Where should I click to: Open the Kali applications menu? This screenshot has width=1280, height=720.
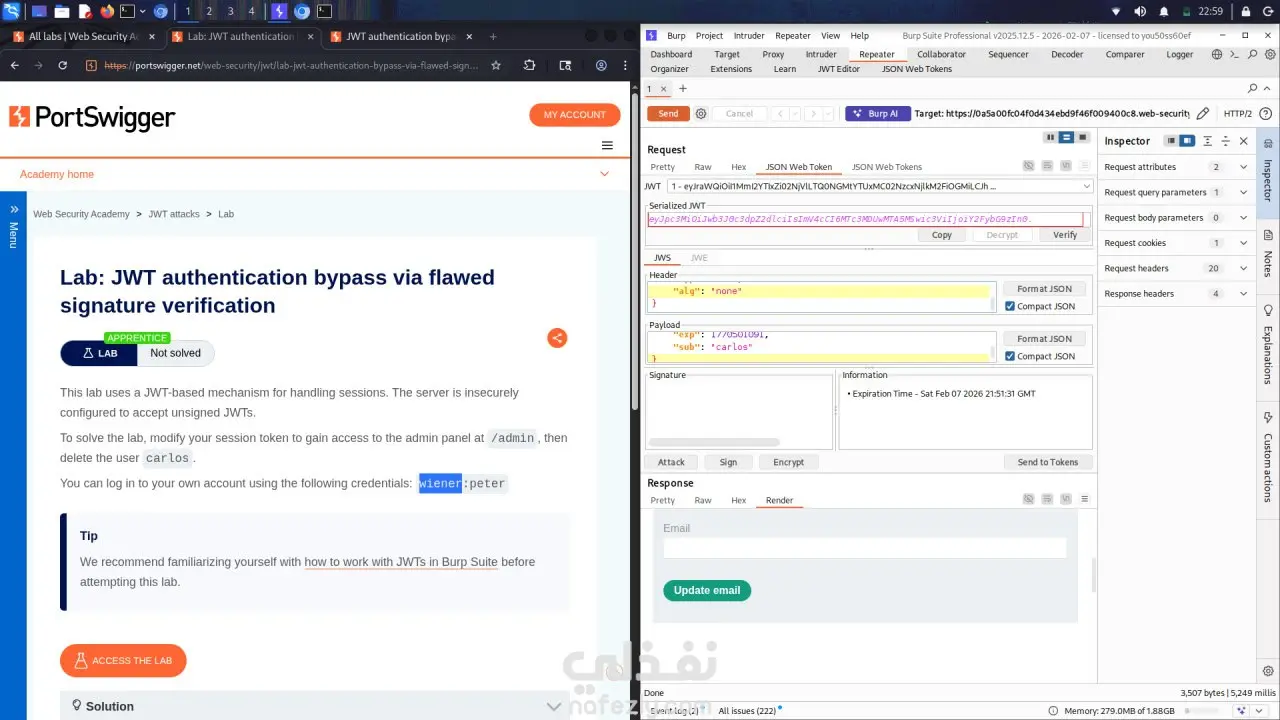11,11
